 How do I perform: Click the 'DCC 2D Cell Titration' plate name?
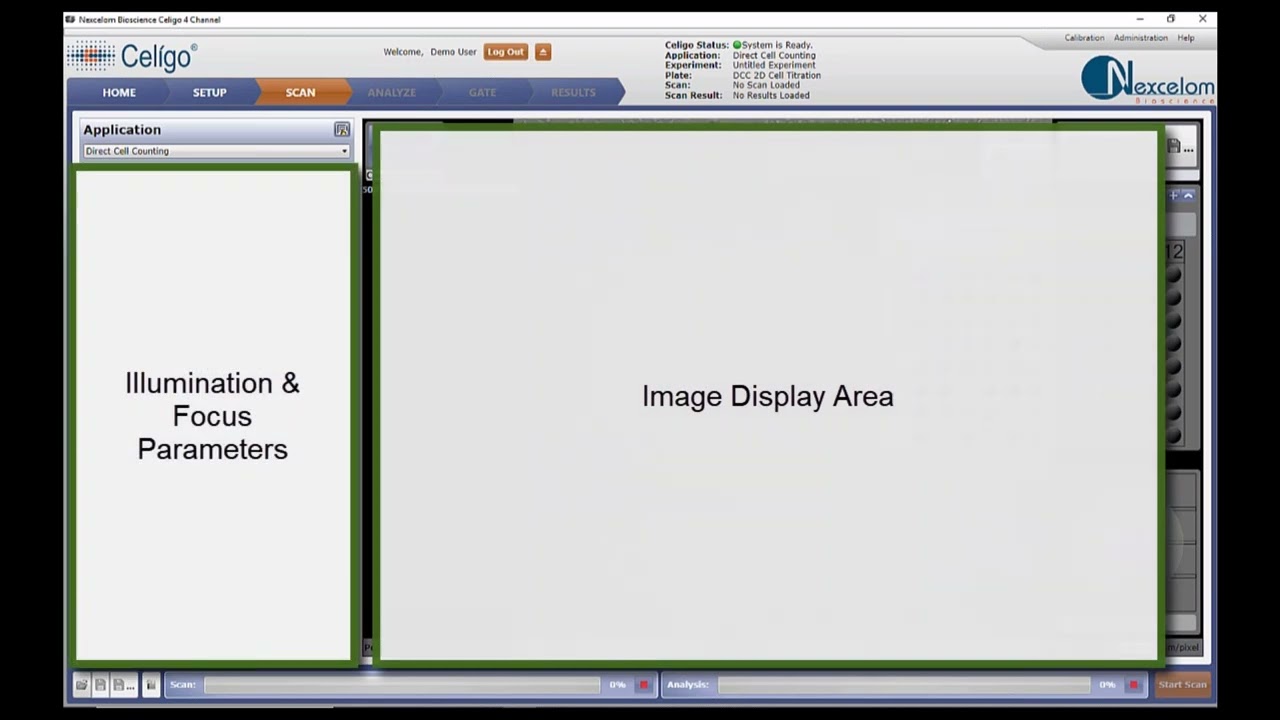777,75
